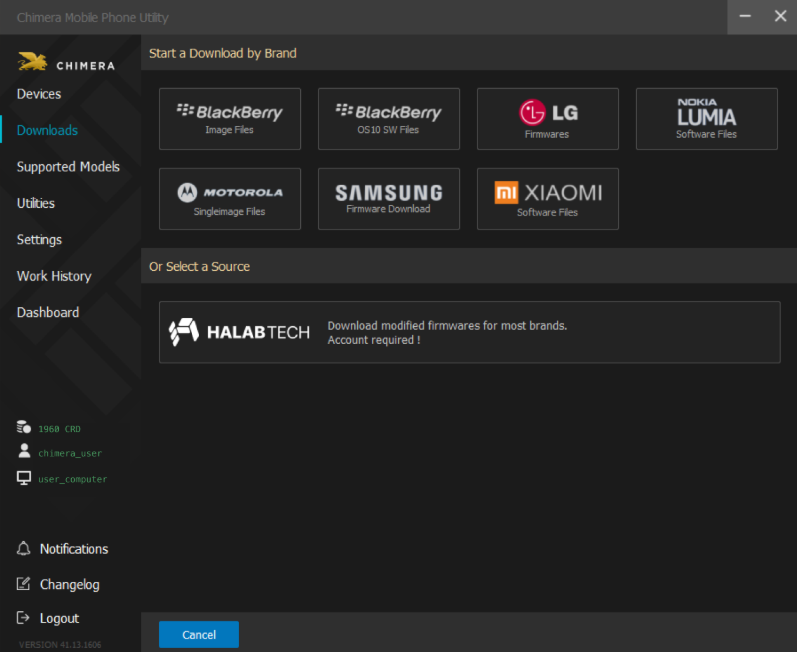Open Settings from the sidebar

39,240
